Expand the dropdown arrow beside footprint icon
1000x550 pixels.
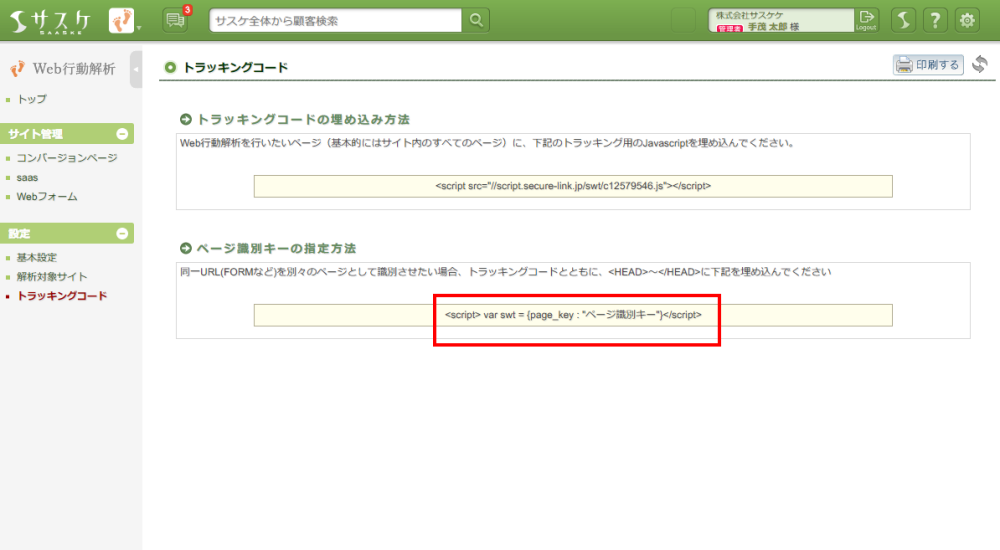(139, 26)
